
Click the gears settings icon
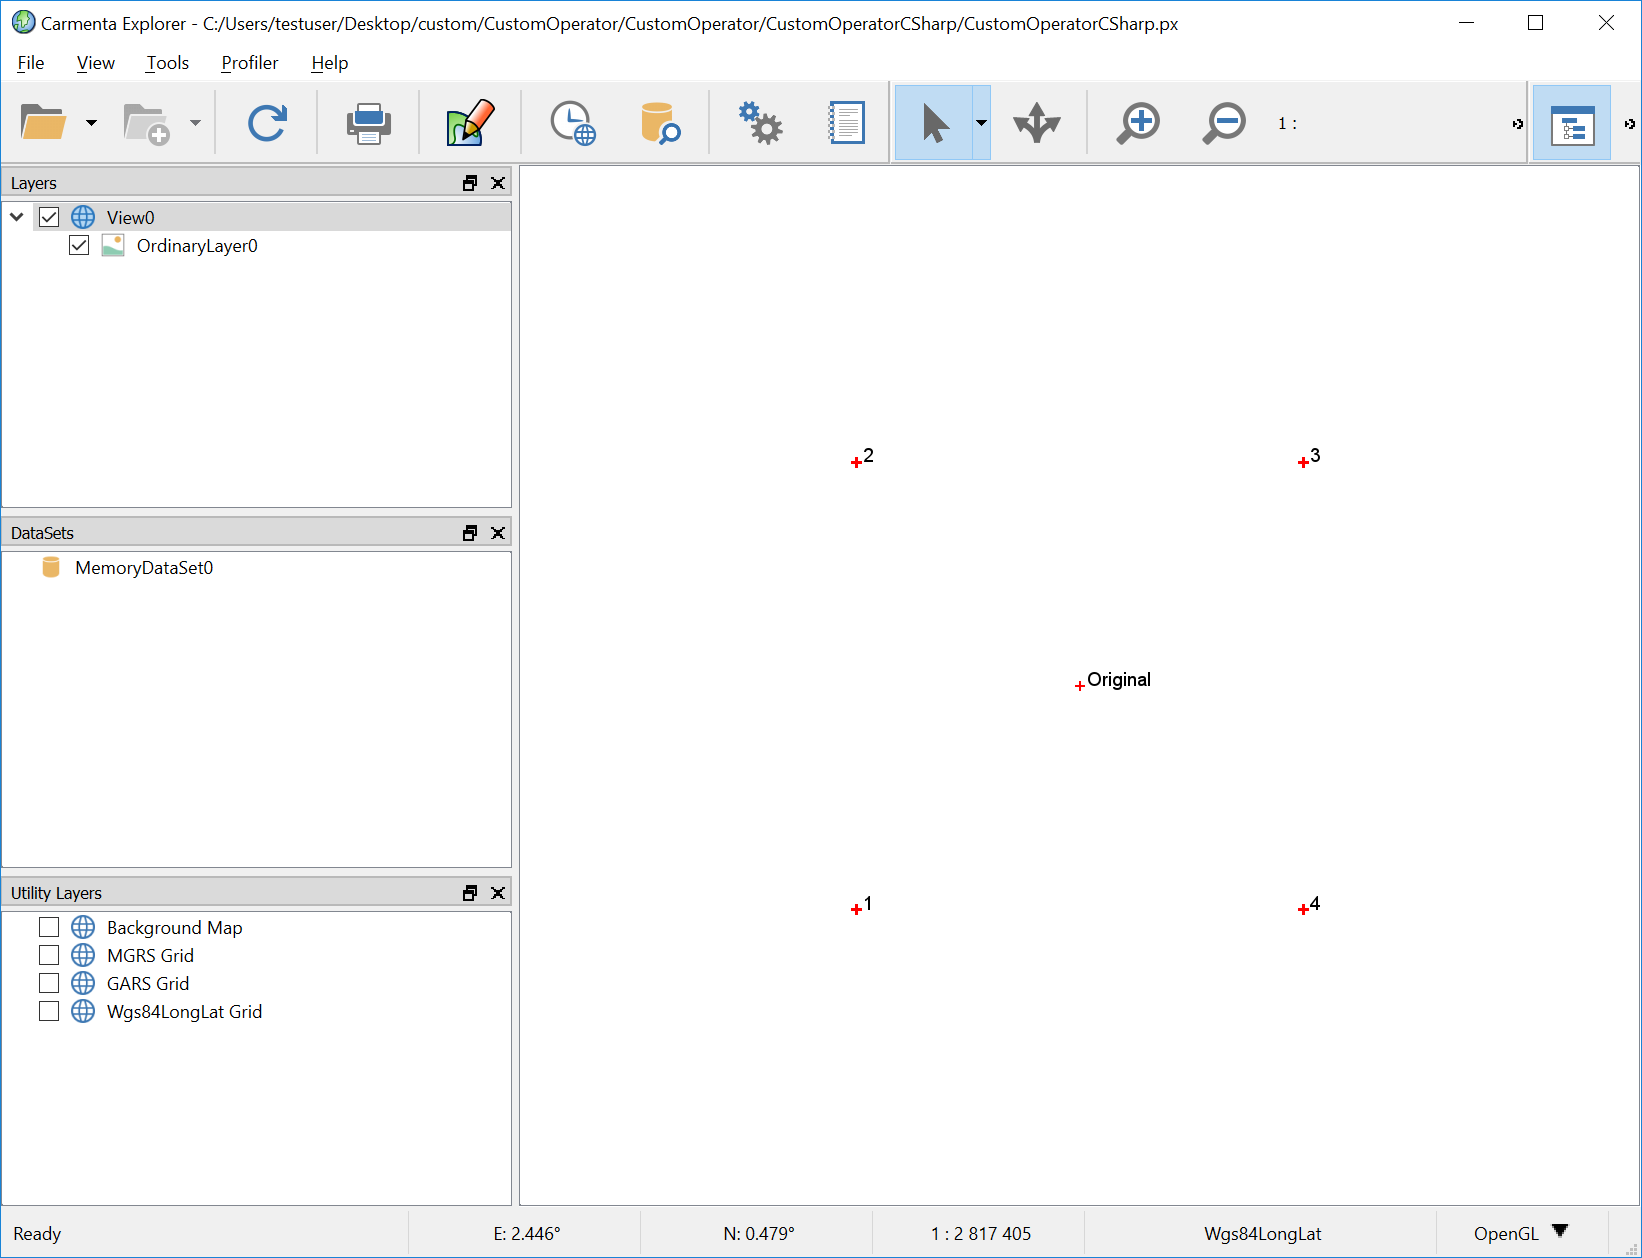(760, 123)
